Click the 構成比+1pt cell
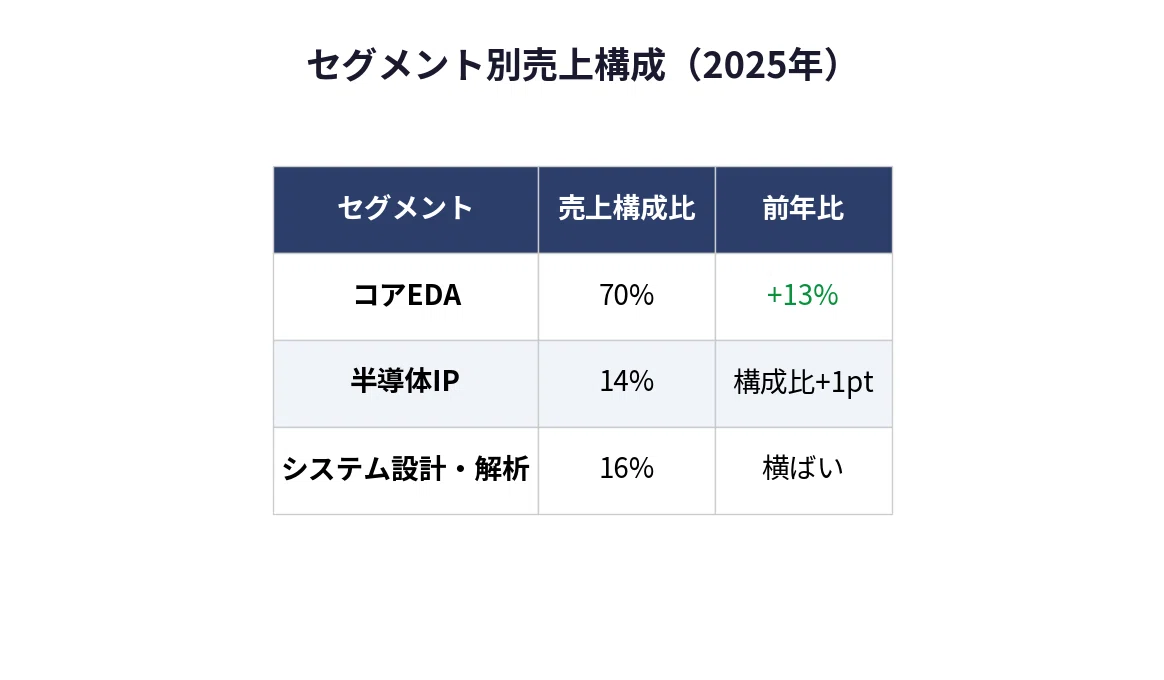The image size is (1164, 680). (804, 383)
